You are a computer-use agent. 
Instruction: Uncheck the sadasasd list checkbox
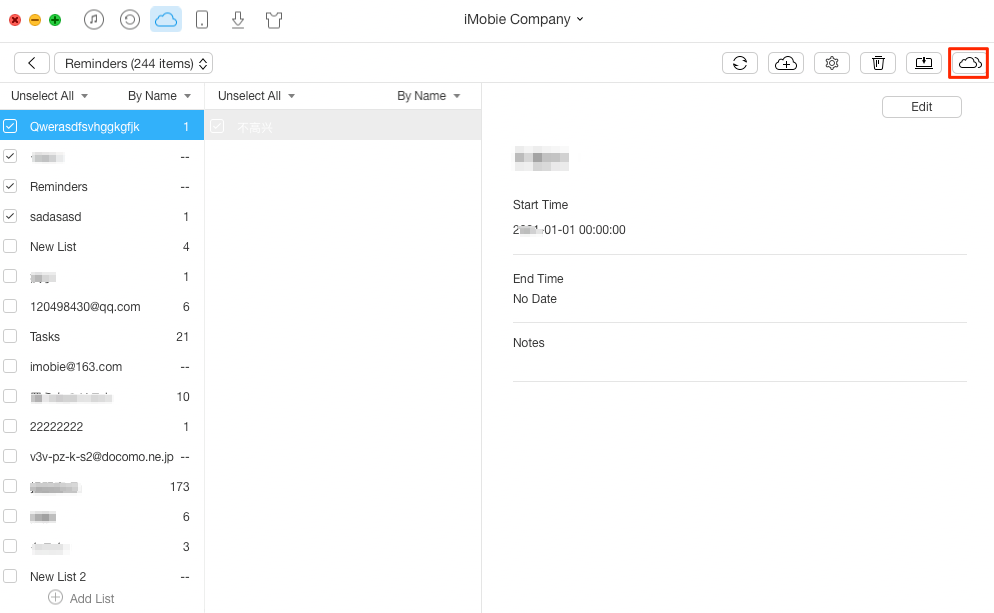pyautogui.click(x=10, y=216)
